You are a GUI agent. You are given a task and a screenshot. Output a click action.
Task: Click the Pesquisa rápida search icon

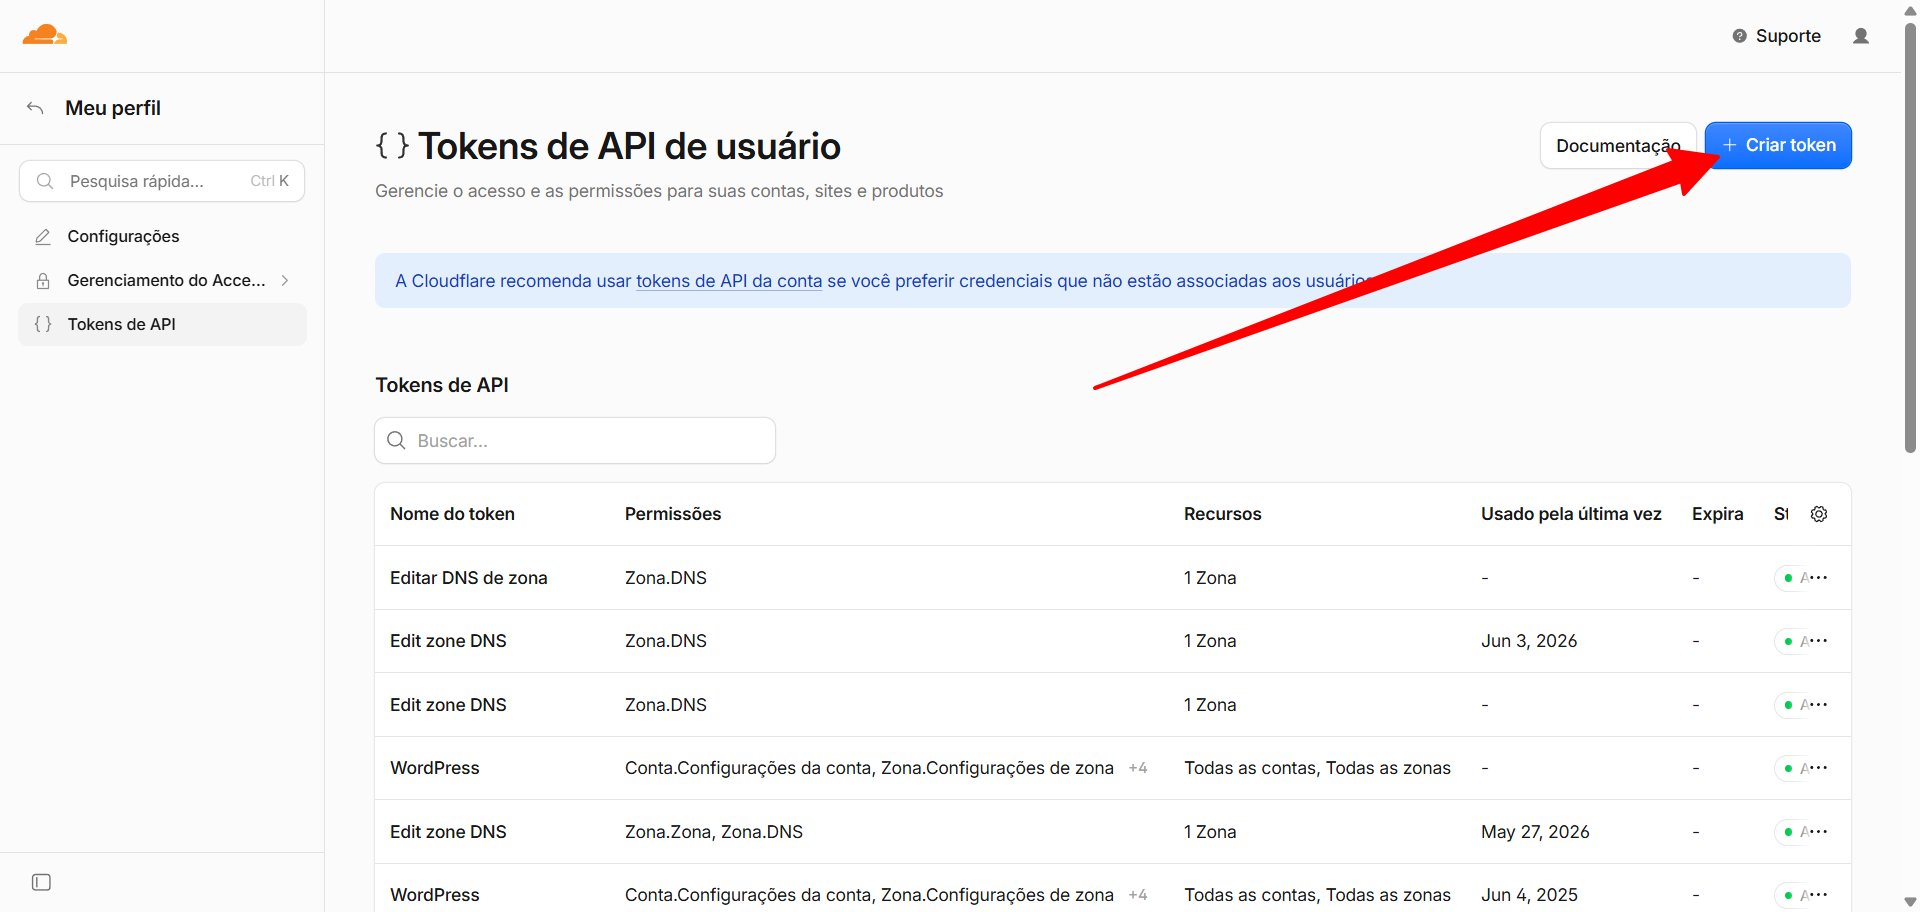point(45,181)
